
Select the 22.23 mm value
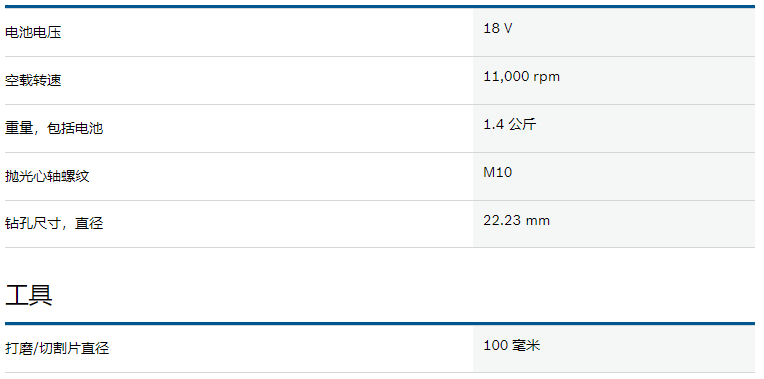tap(516, 221)
